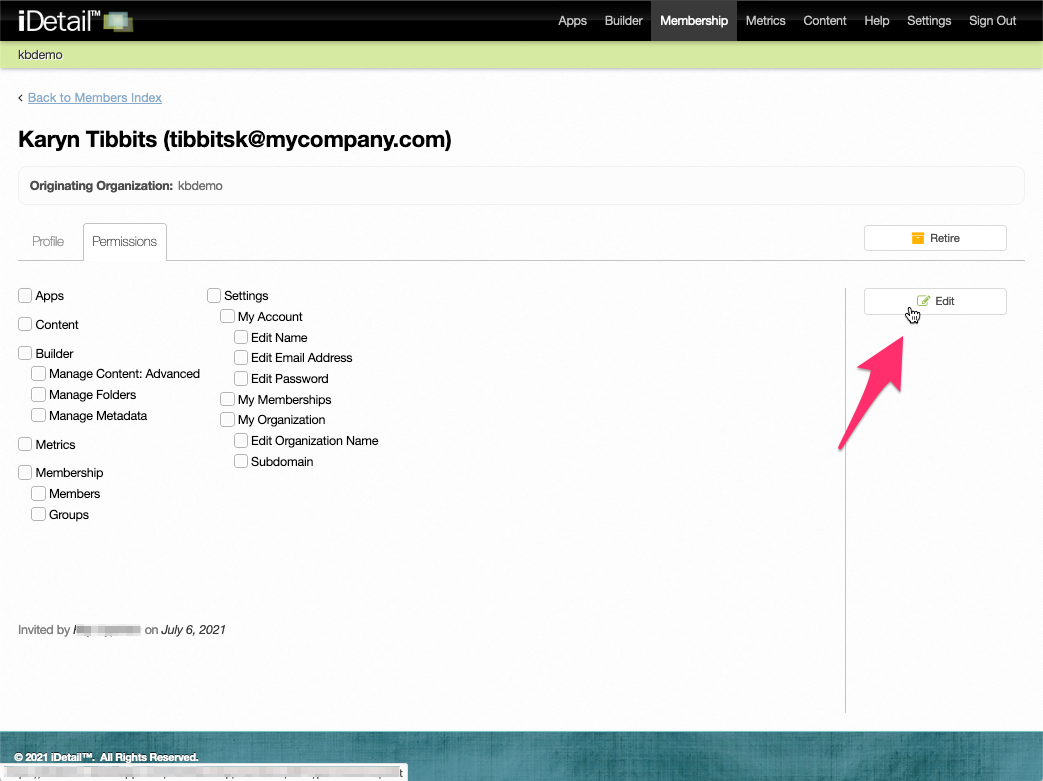Check the Members checkbox

click(x=39, y=494)
